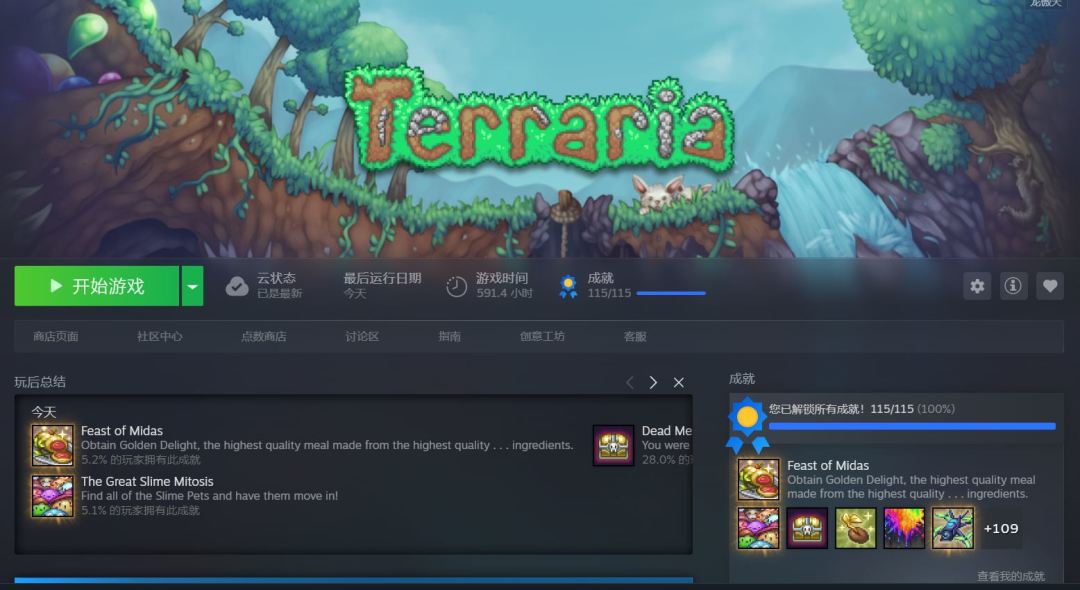Open the 社区中心 tab
Image resolution: width=1080 pixels, height=590 pixels.
(x=160, y=337)
